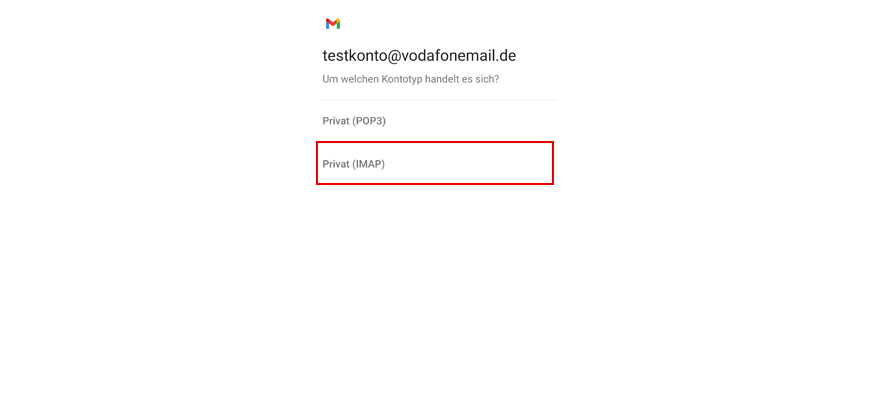The height and width of the screenshot is (400, 879).
Task: Click the testkonto@vodafonemail.de address heading
Action: tap(419, 56)
